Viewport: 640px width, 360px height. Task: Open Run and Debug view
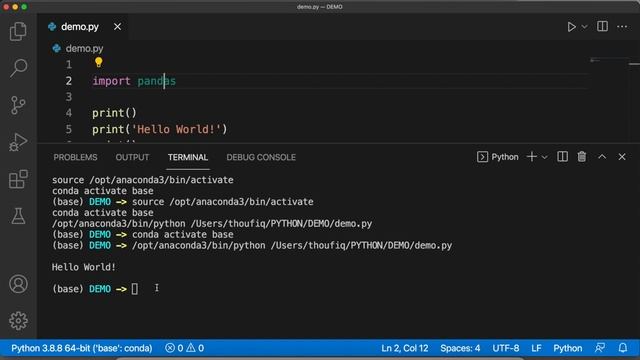click(x=18, y=142)
